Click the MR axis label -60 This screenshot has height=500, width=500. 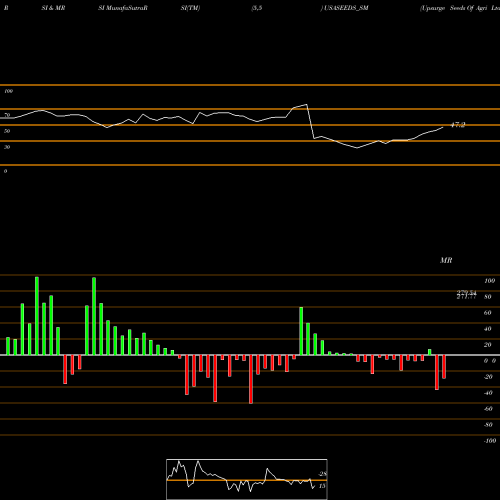click(x=488, y=409)
